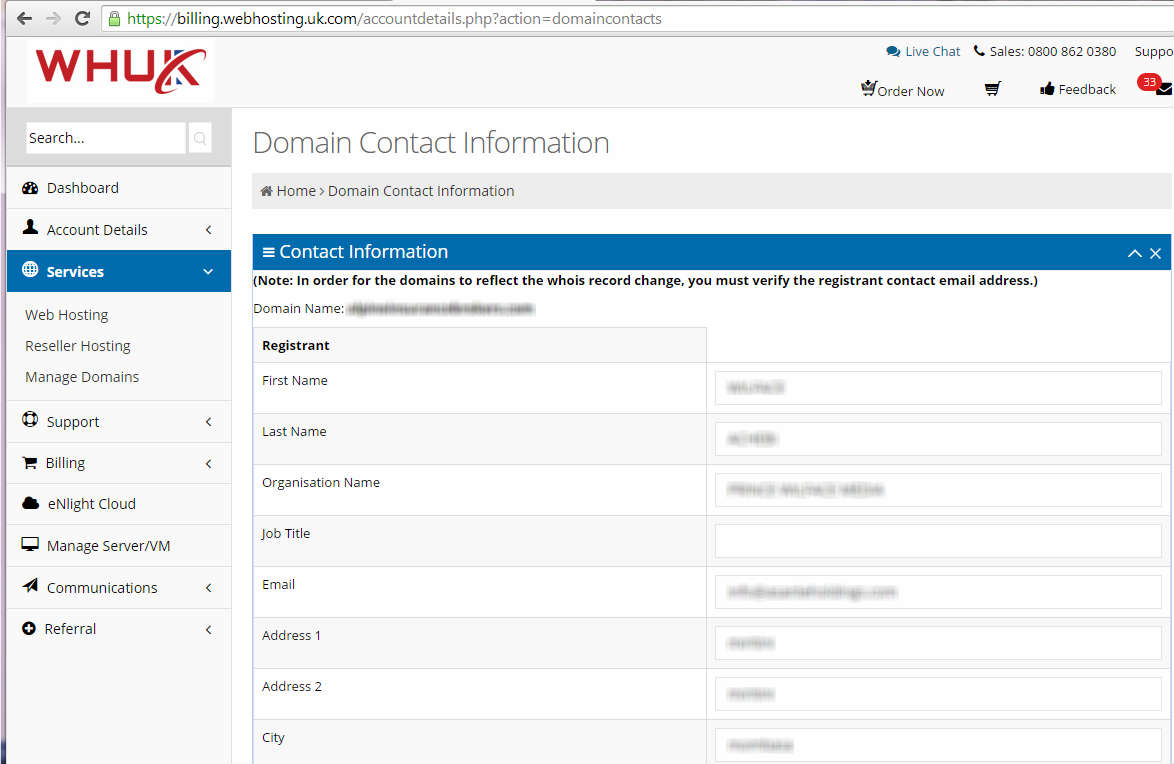The width and height of the screenshot is (1174, 764).
Task: Open the shopping cart icon
Action: click(992, 90)
